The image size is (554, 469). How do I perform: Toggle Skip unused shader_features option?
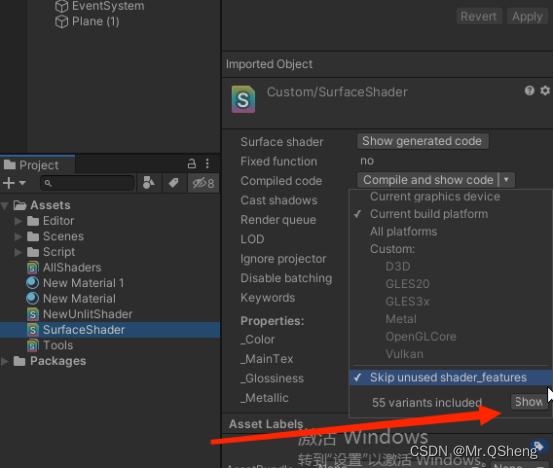pos(450,378)
